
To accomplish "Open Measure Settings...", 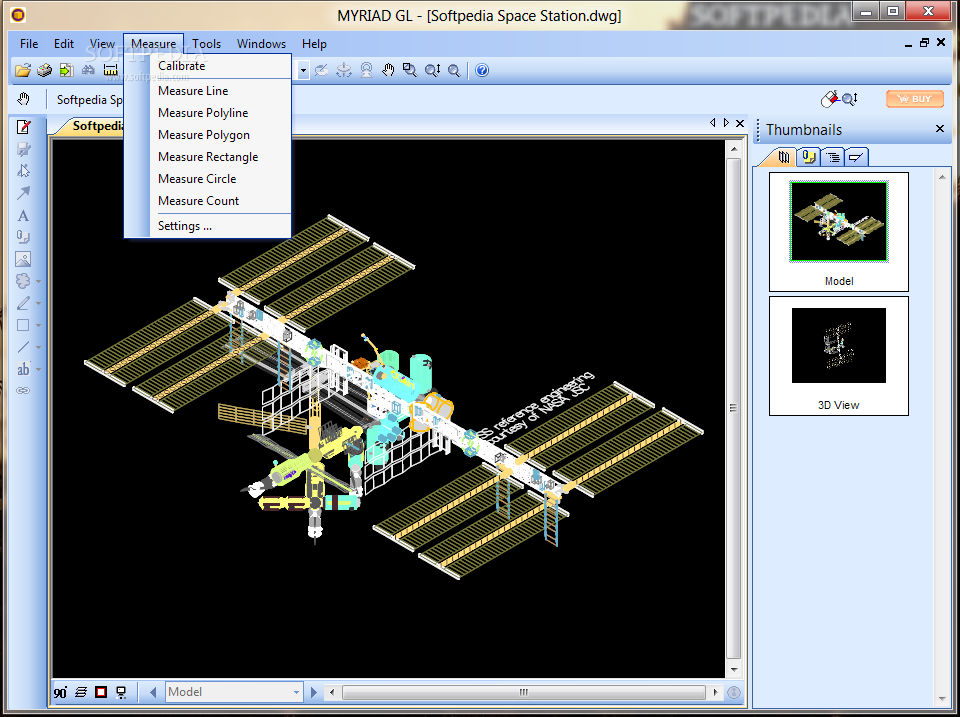I will click(208, 226).
